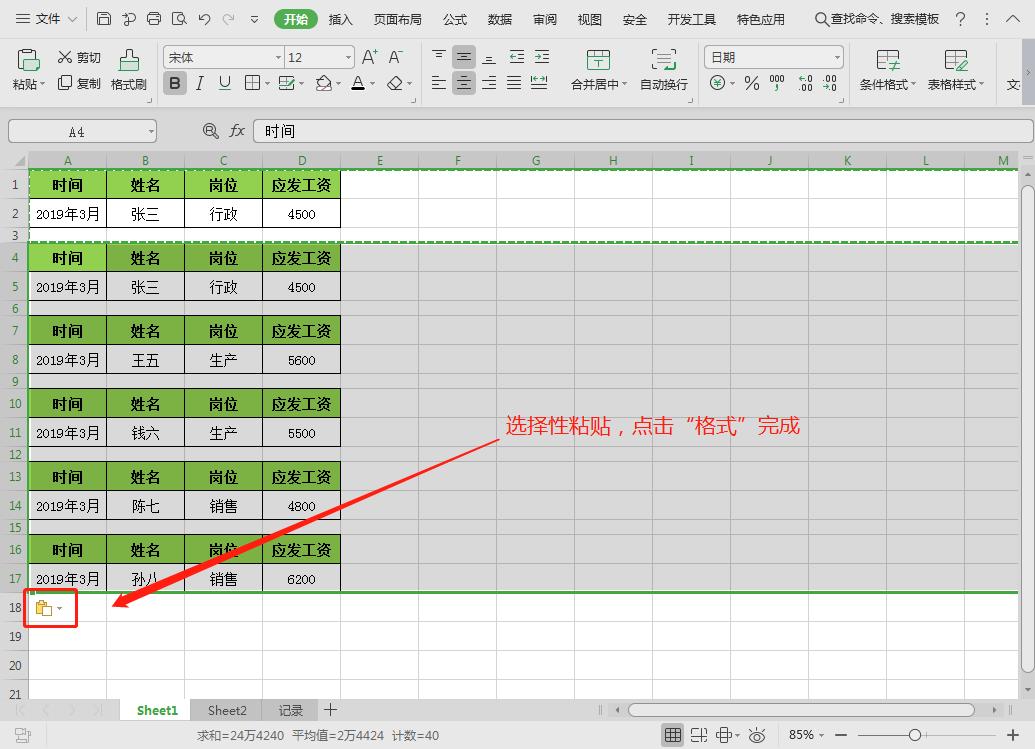Viewport: 1035px width, 749px height.
Task: Click the Cut (剪切) icon
Action: pos(79,57)
